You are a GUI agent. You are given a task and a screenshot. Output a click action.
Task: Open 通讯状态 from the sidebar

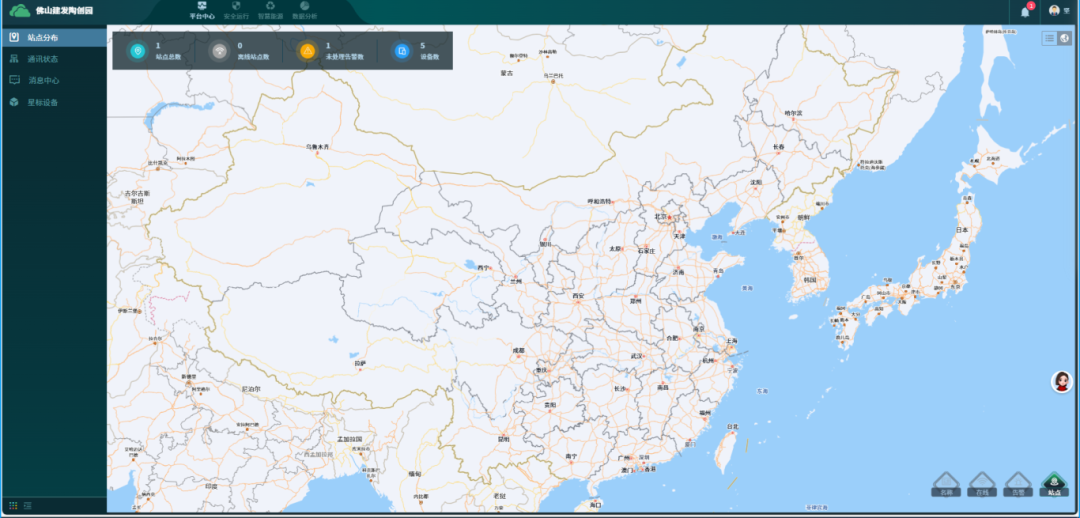[54, 59]
